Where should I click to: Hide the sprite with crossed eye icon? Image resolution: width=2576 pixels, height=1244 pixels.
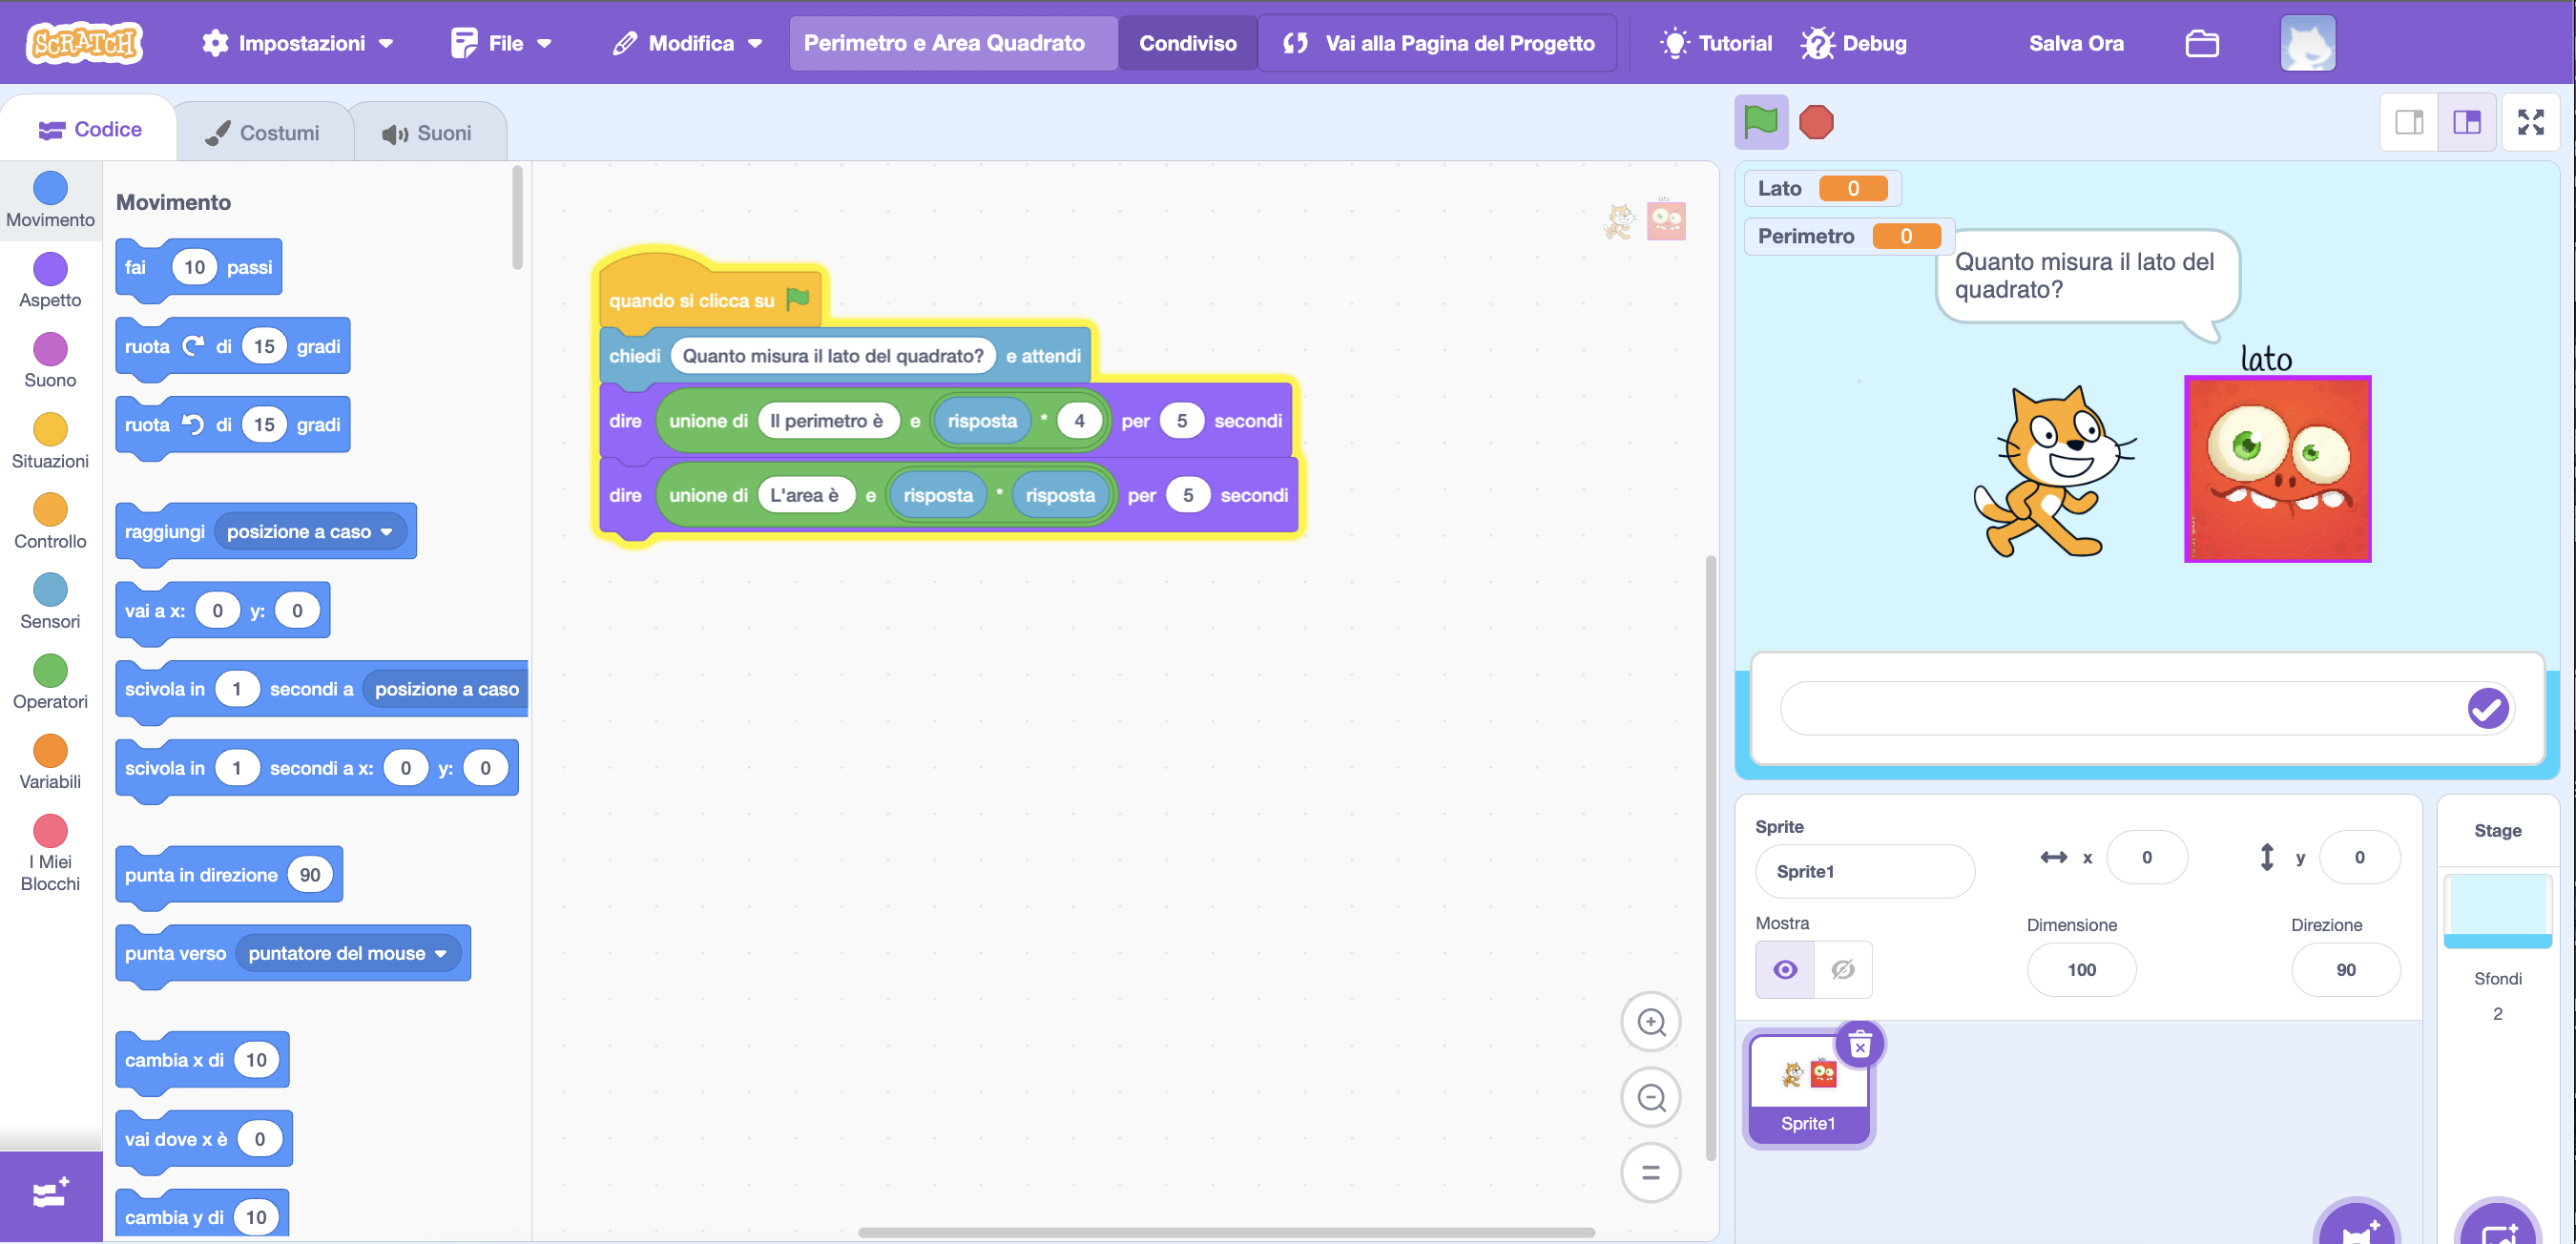pyautogui.click(x=1843, y=969)
